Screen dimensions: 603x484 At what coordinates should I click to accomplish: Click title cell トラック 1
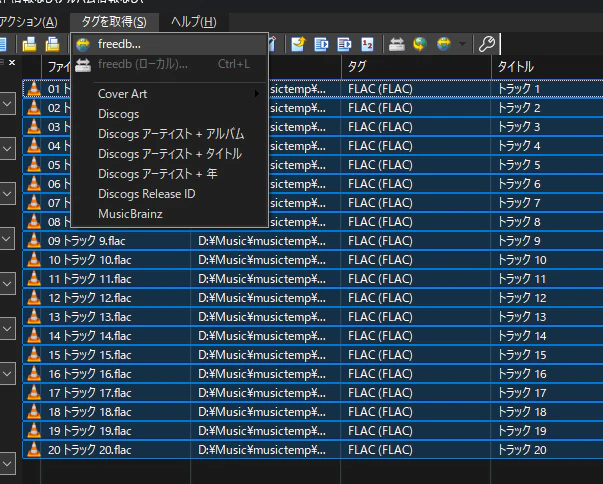click(547, 89)
